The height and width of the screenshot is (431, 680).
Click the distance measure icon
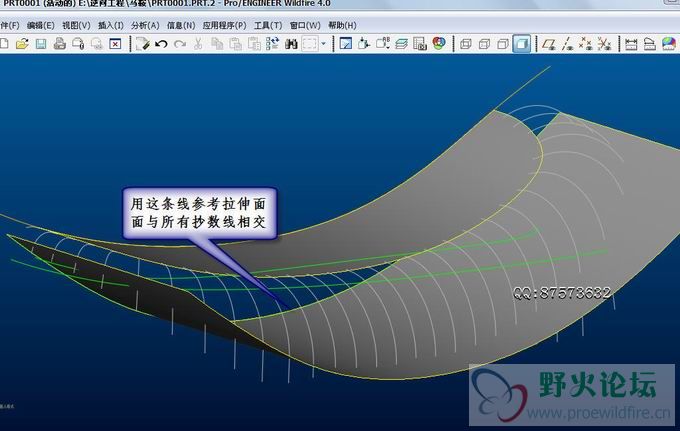(631, 43)
